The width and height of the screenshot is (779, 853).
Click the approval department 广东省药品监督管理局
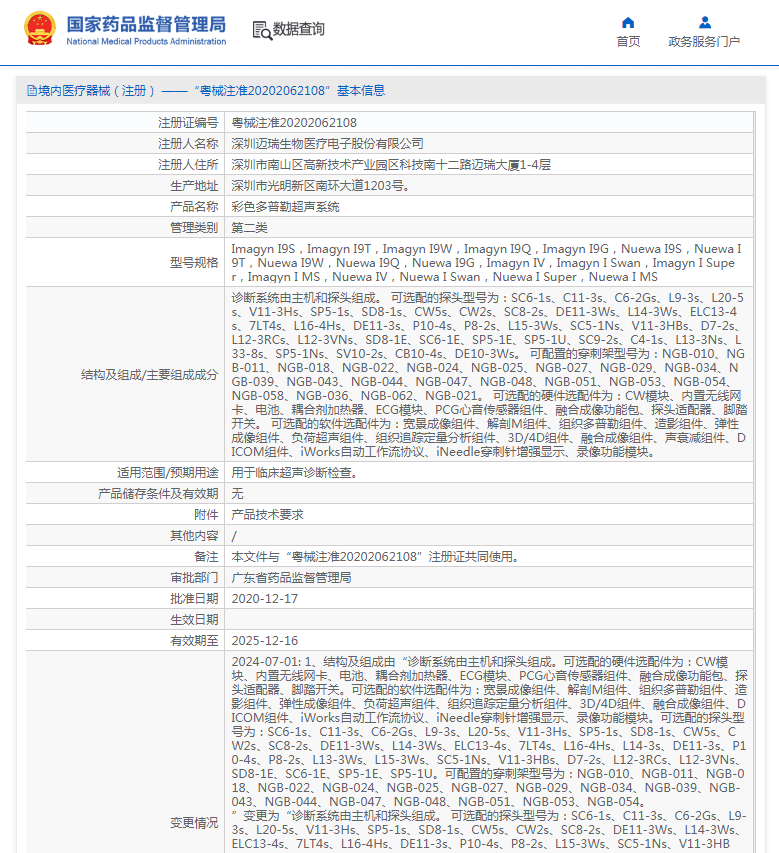point(291,578)
